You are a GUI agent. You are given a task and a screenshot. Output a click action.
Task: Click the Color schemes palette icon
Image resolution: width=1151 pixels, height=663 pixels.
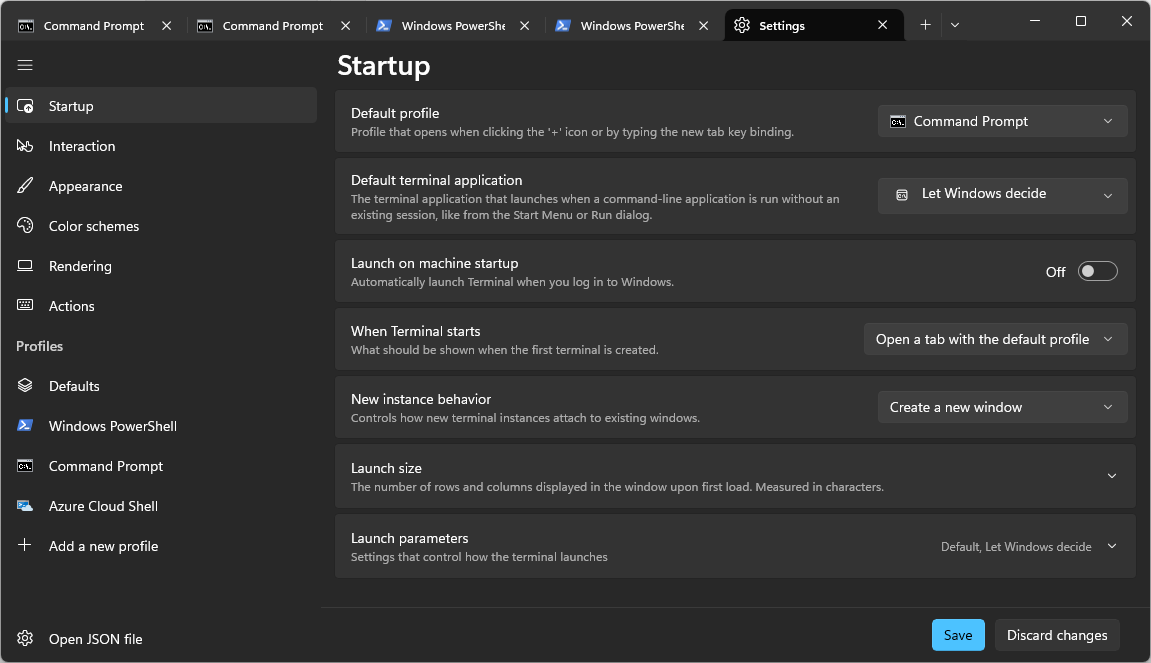click(26, 226)
